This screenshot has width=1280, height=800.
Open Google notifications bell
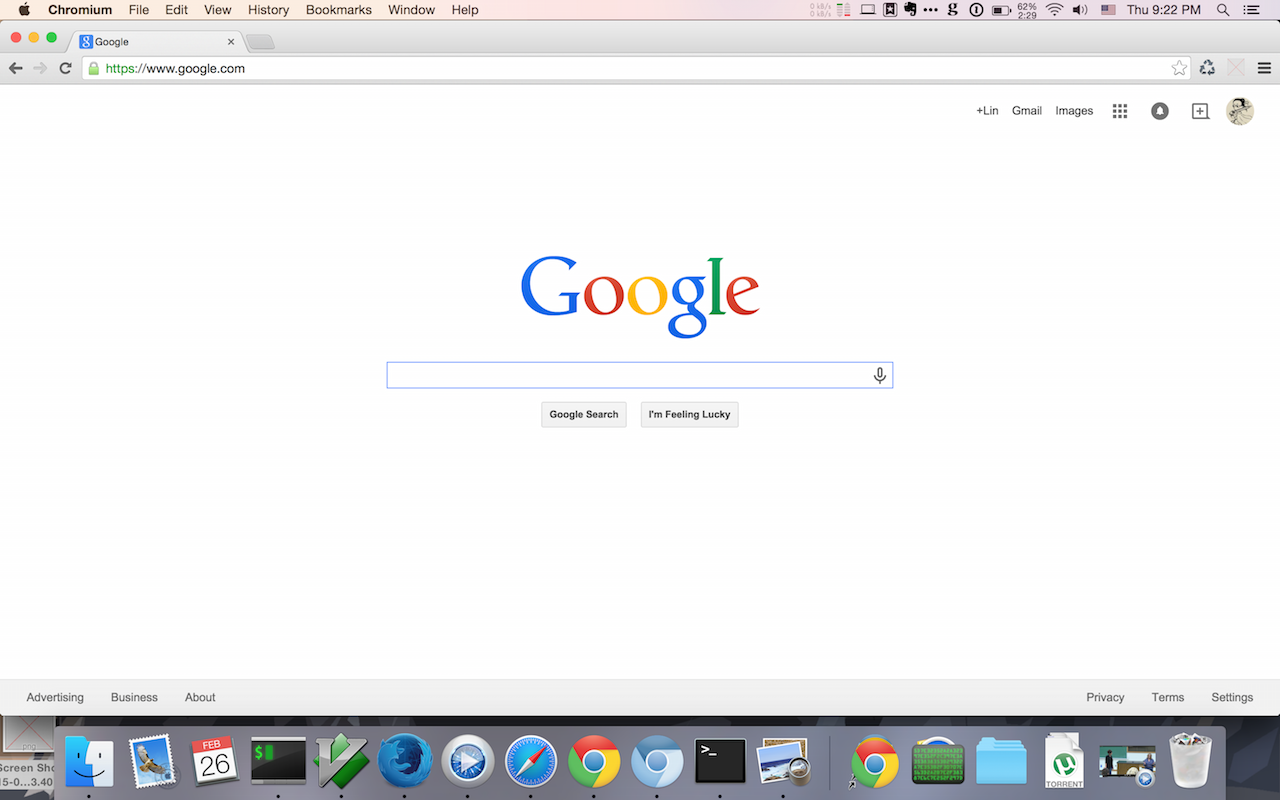point(1160,111)
